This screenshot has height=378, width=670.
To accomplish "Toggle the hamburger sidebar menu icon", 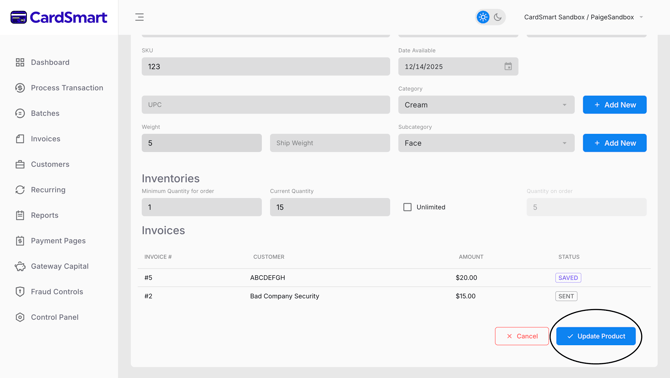I will 139,17.
